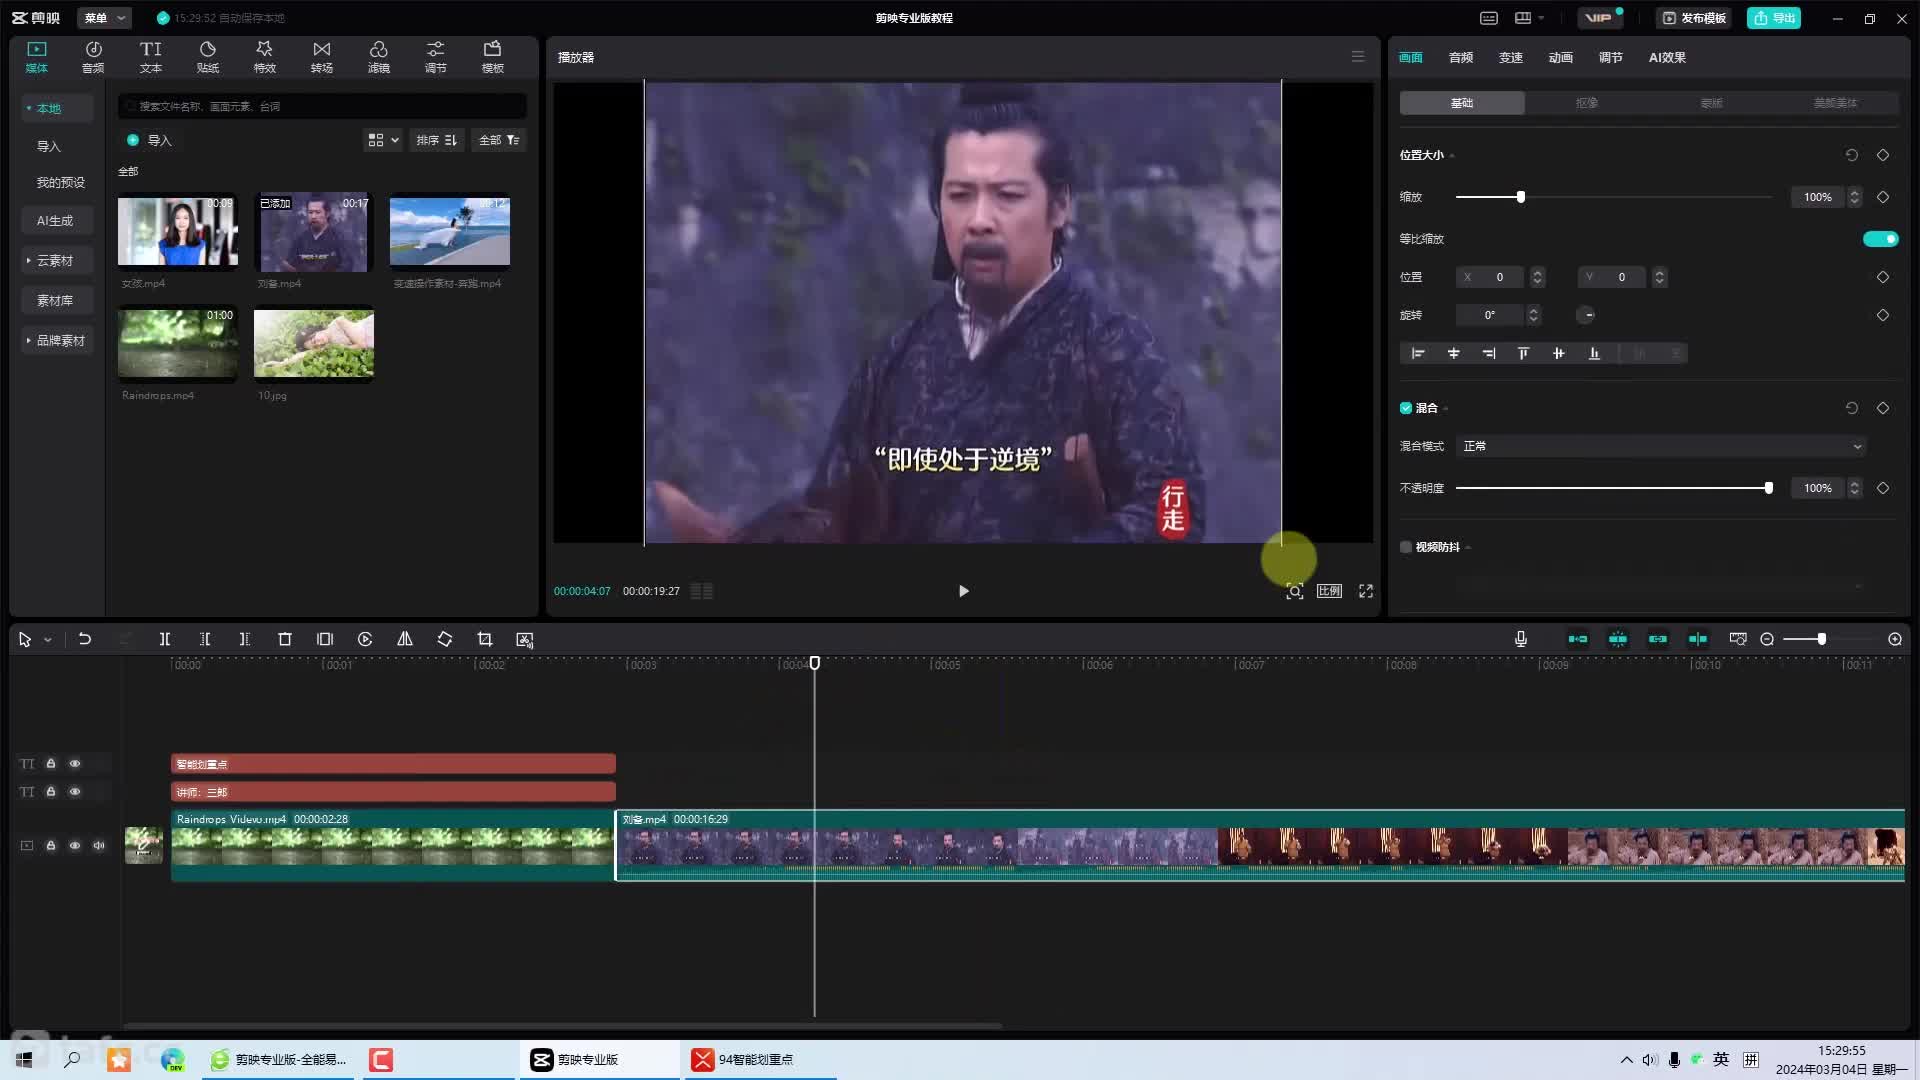
Task: Adjust the 不透明度 opacity slider handle
Action: [x=1769, y=488]
